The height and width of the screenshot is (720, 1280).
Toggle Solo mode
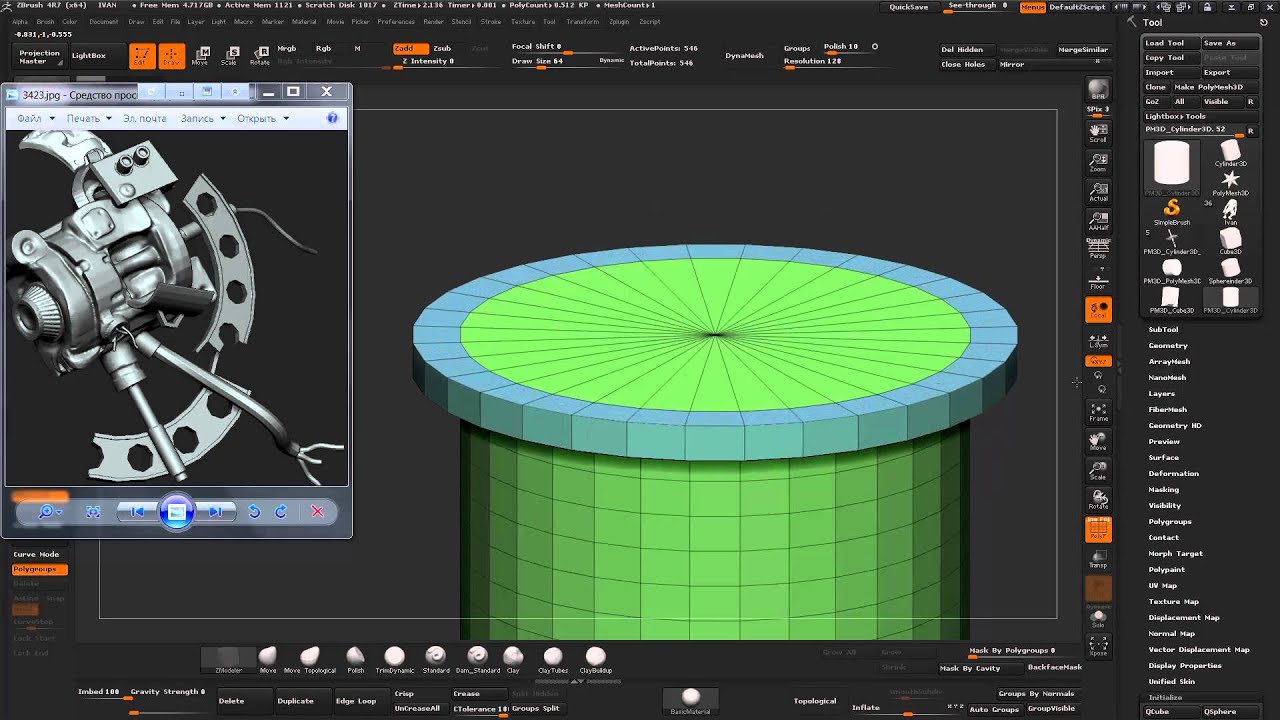1098,617
